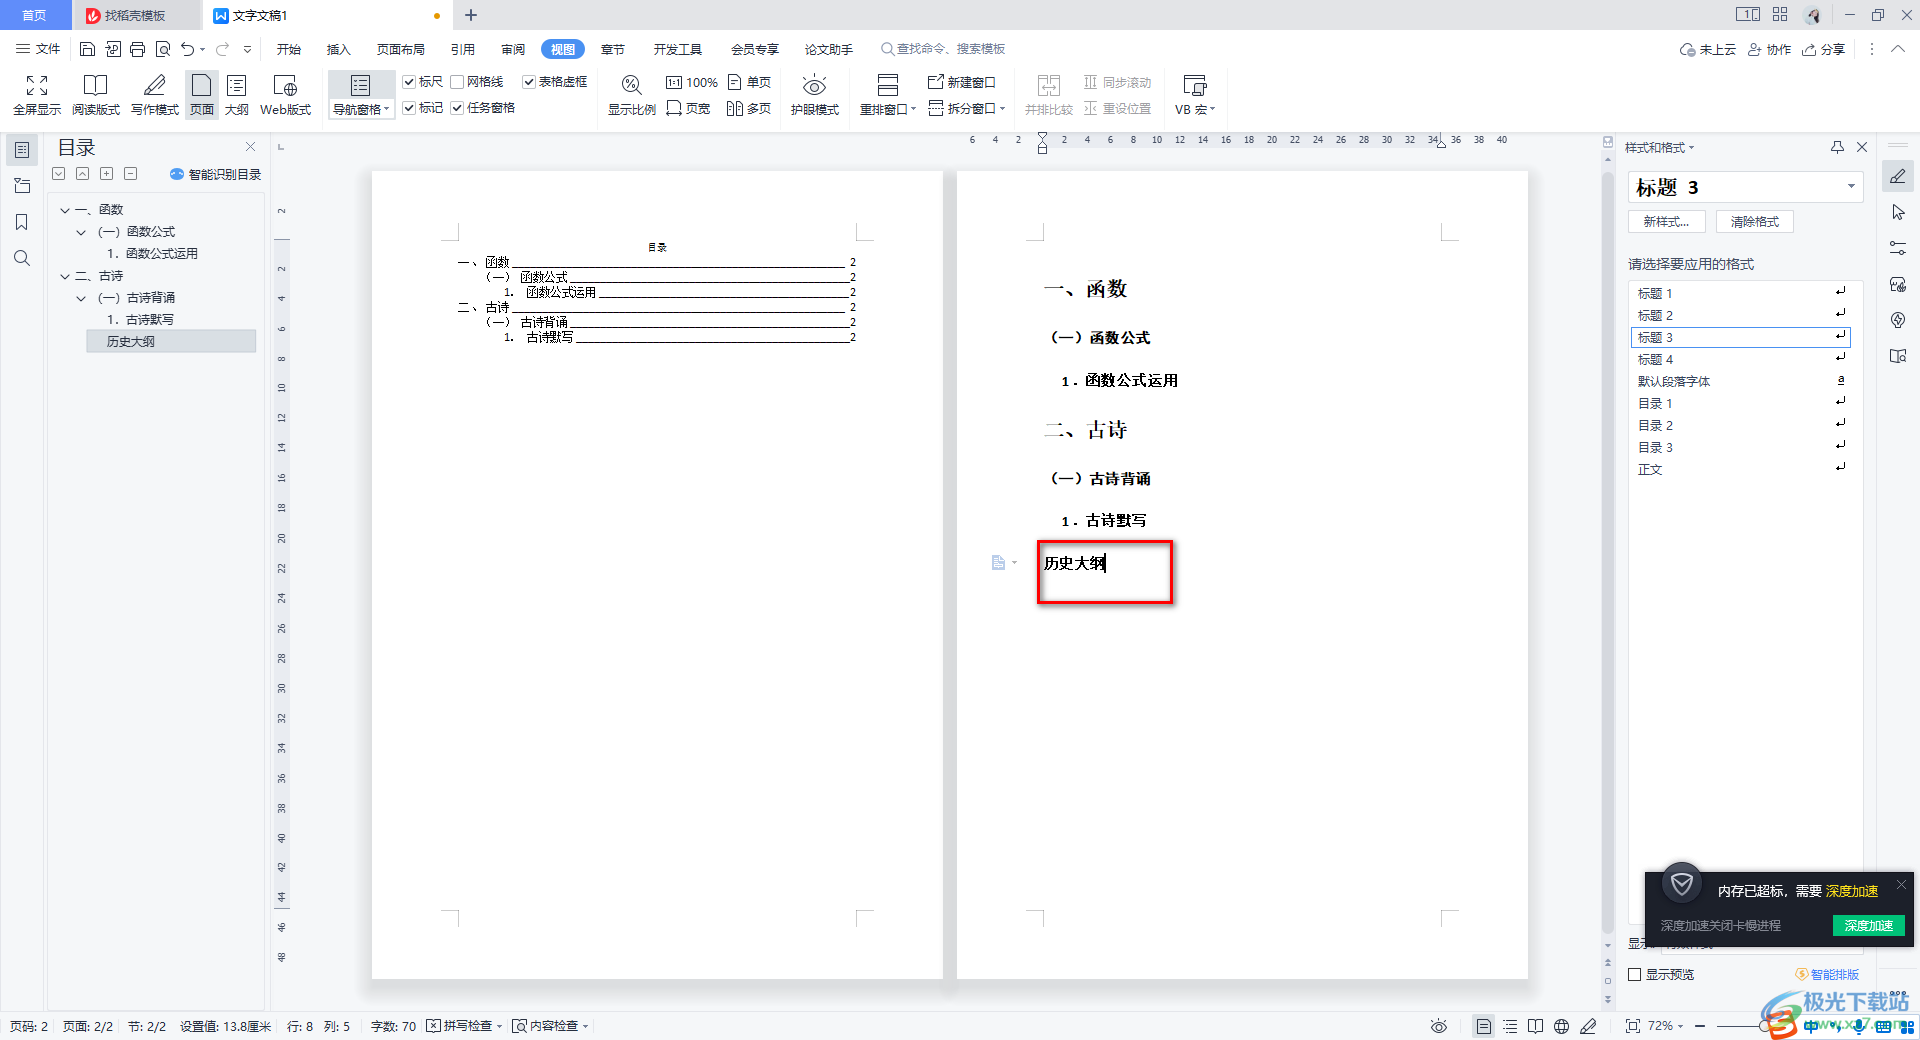Viewport: 1920px width, 1040px height.
Task: Toggle spell check in status bar
Action: pos(464,1026)
